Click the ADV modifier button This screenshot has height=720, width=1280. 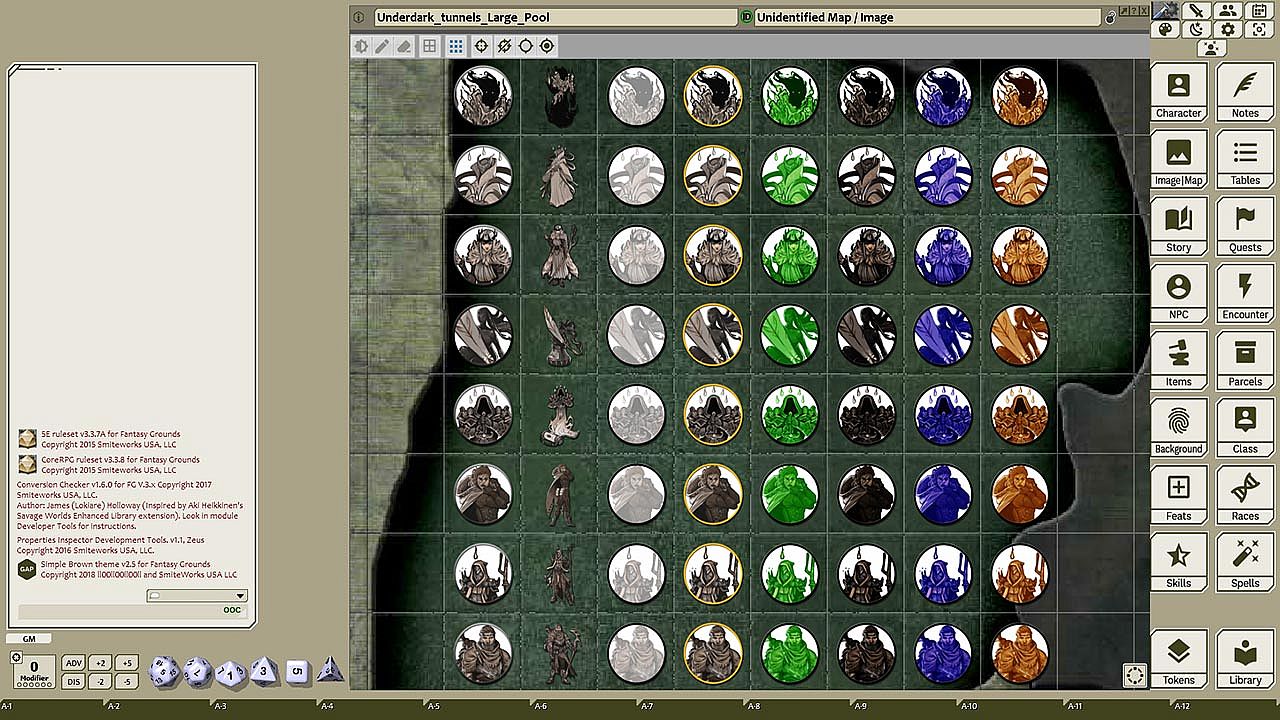point(74,663)
